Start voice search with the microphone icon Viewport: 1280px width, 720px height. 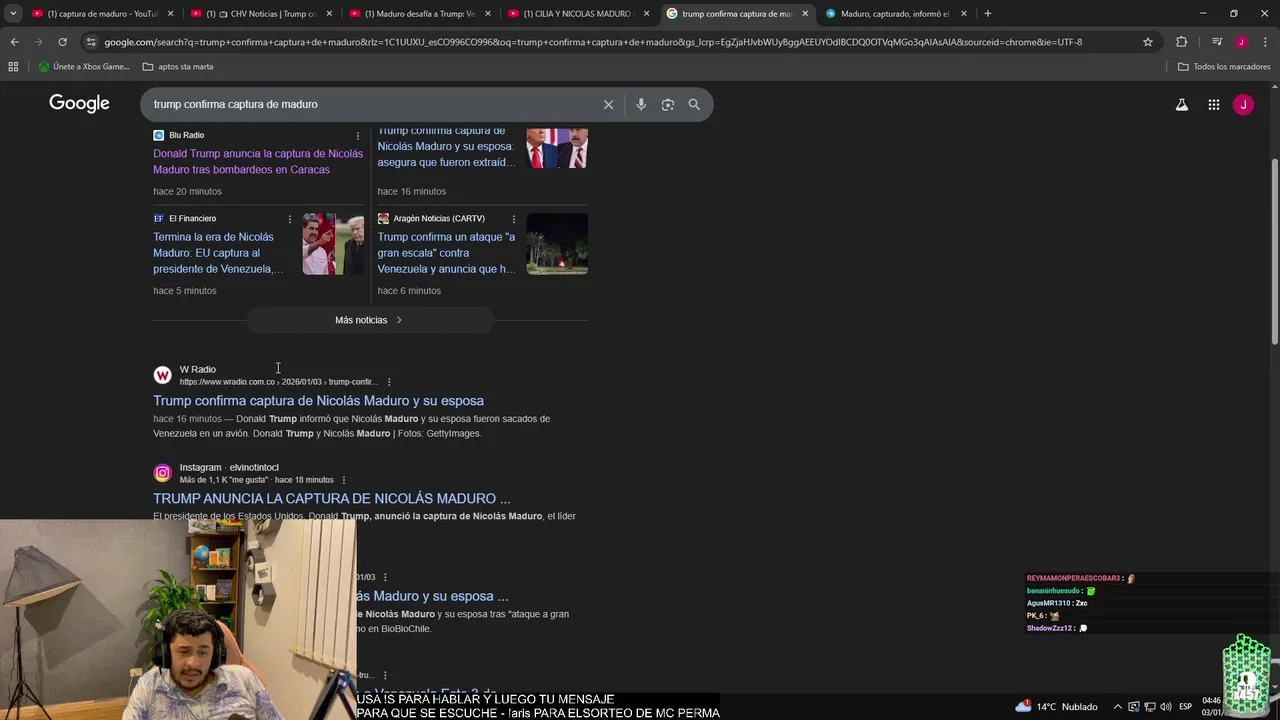[x=641, y=104]
